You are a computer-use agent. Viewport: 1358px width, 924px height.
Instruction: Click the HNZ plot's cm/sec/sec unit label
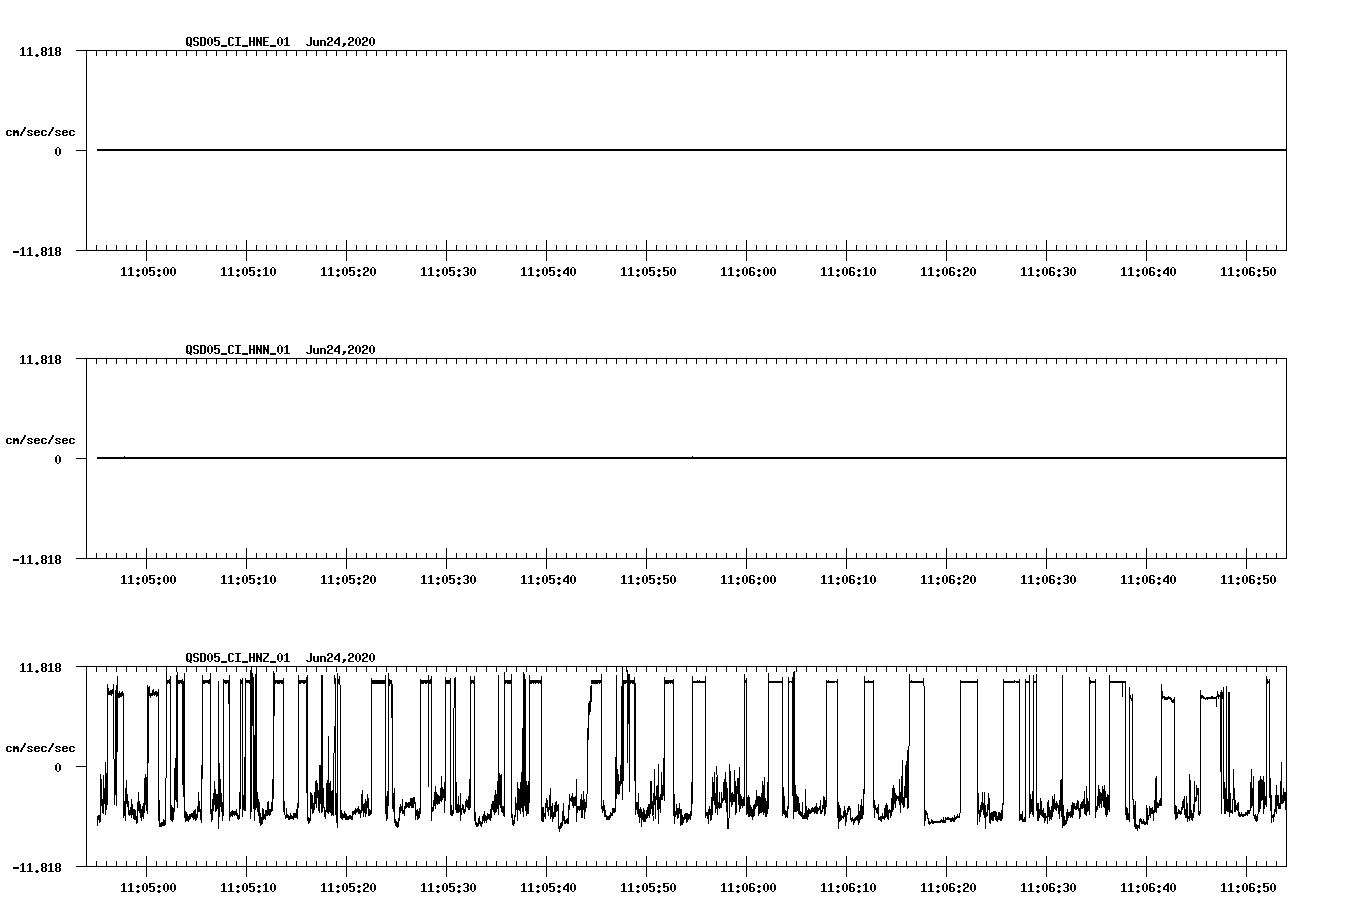(41, 748)
